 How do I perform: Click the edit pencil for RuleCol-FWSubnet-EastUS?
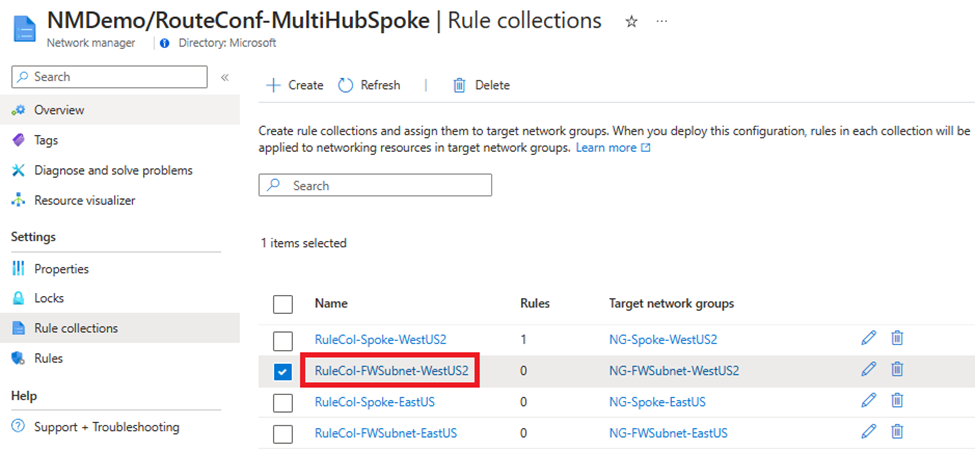[868, 432]
